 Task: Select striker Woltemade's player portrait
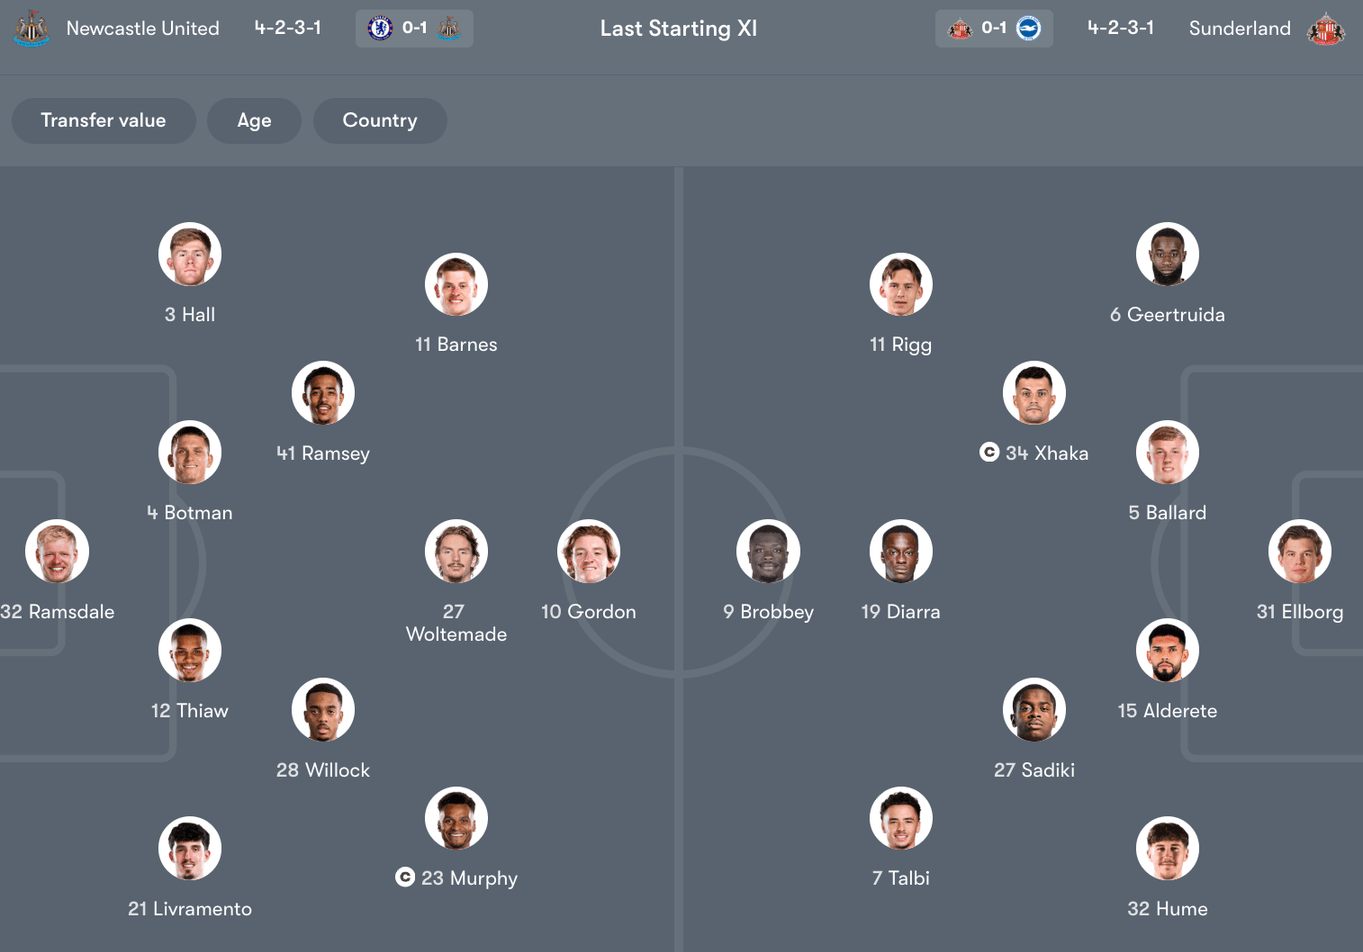tap(456, 550)
